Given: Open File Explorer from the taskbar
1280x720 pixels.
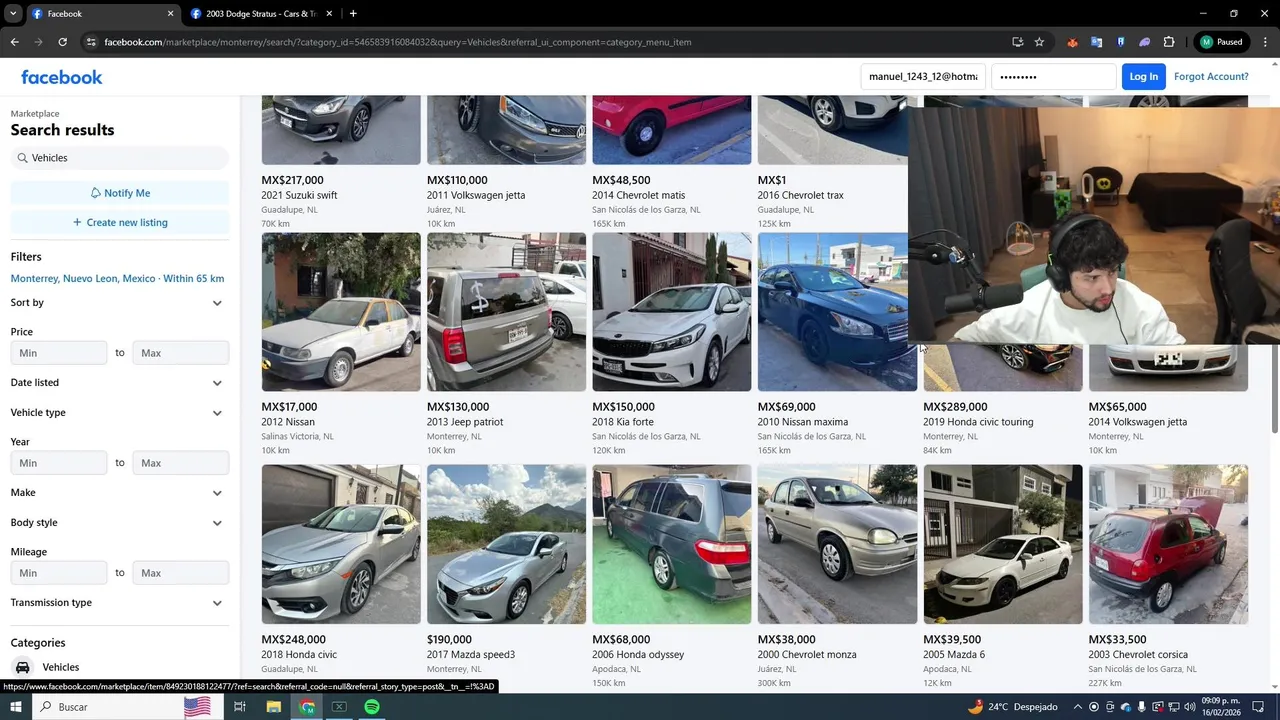Looking at the screenshot, I should [273, 707].
